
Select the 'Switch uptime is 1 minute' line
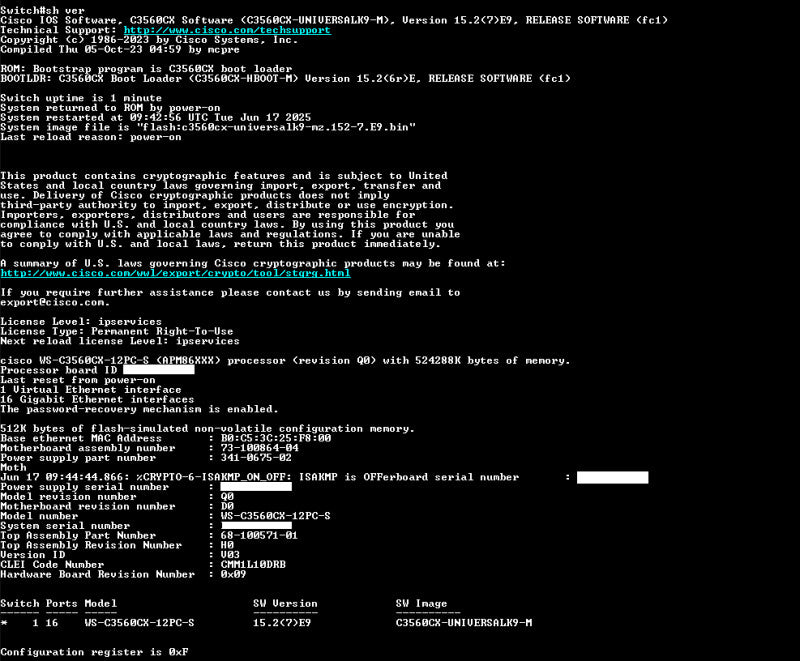(x=81, y=98)
